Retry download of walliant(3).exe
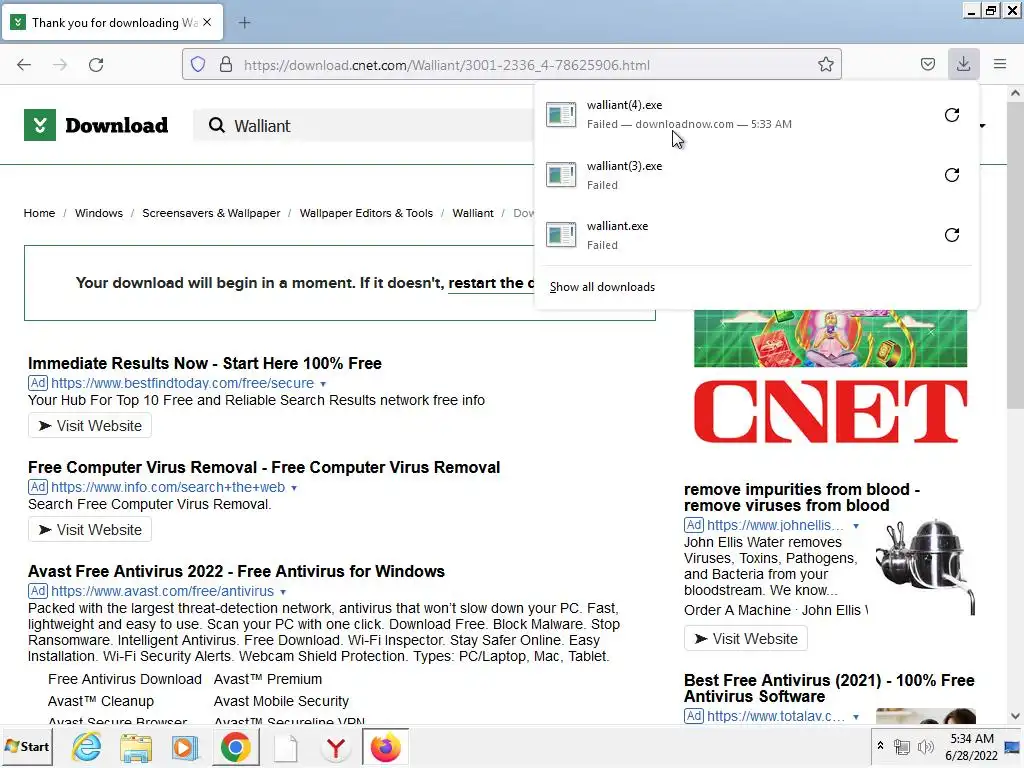This screenshot has width=1024, height=768. (x=952, y=175)
